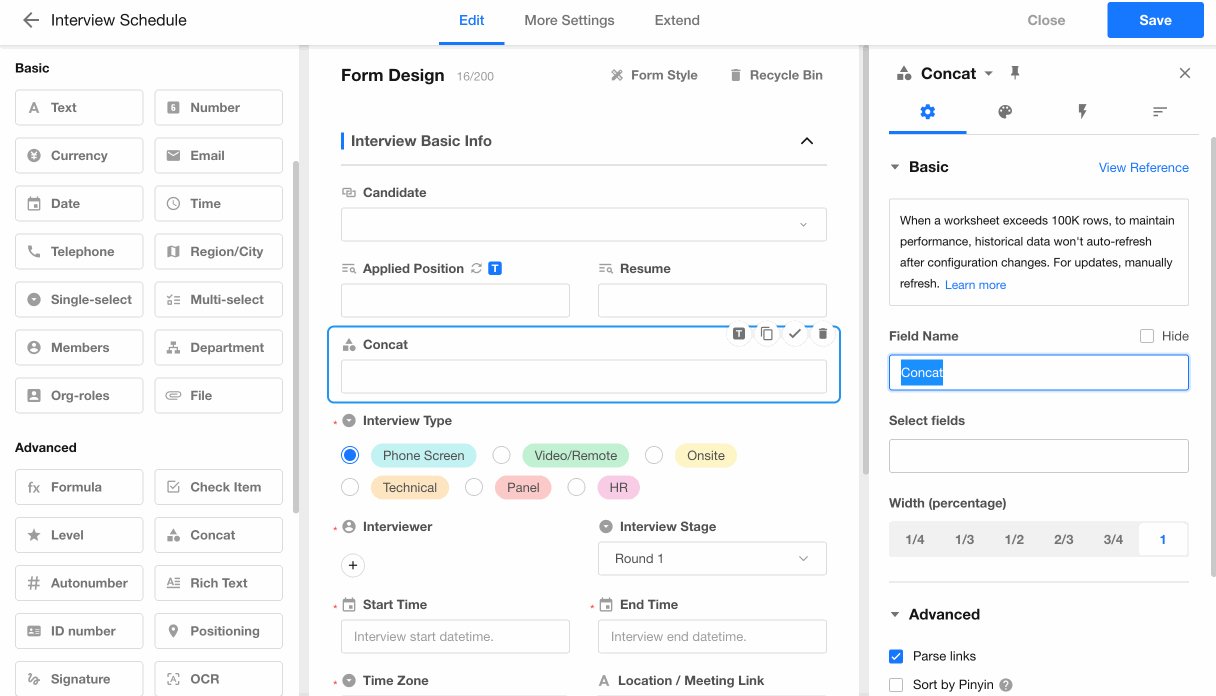Click the Close button in header

1046,20
